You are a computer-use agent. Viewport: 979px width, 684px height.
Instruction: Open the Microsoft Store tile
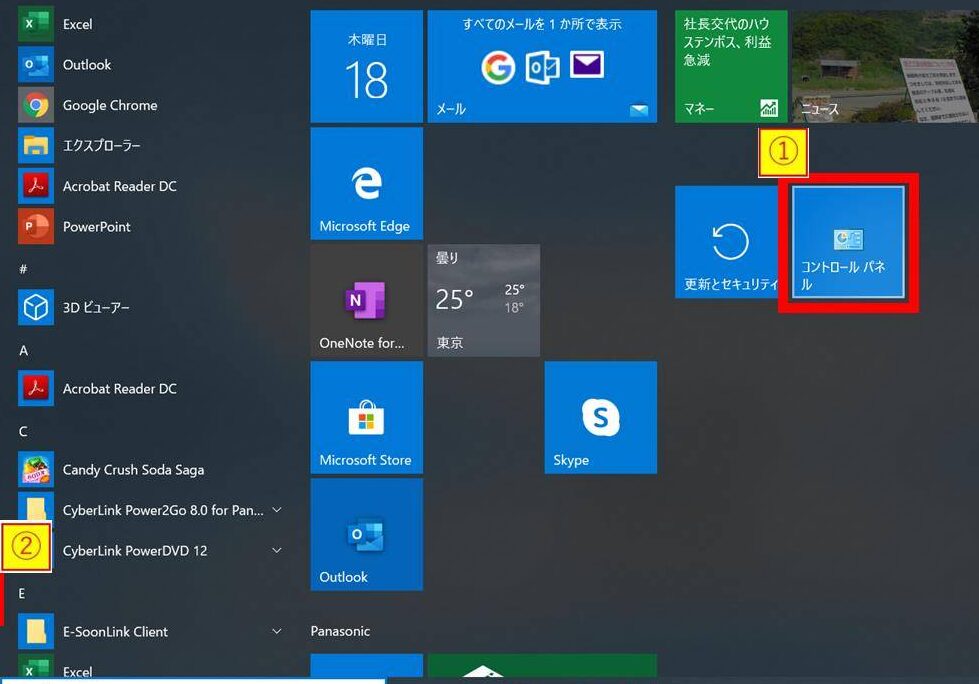click(367, 418)
